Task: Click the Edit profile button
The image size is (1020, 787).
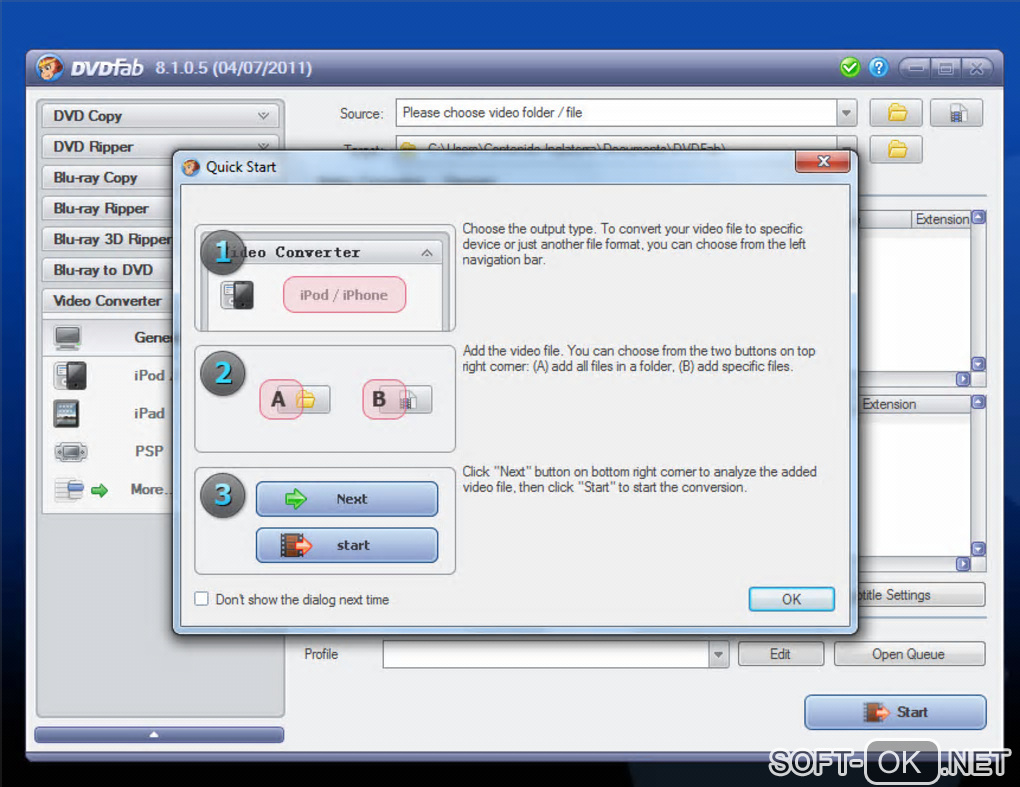Action: coord(781,654)
